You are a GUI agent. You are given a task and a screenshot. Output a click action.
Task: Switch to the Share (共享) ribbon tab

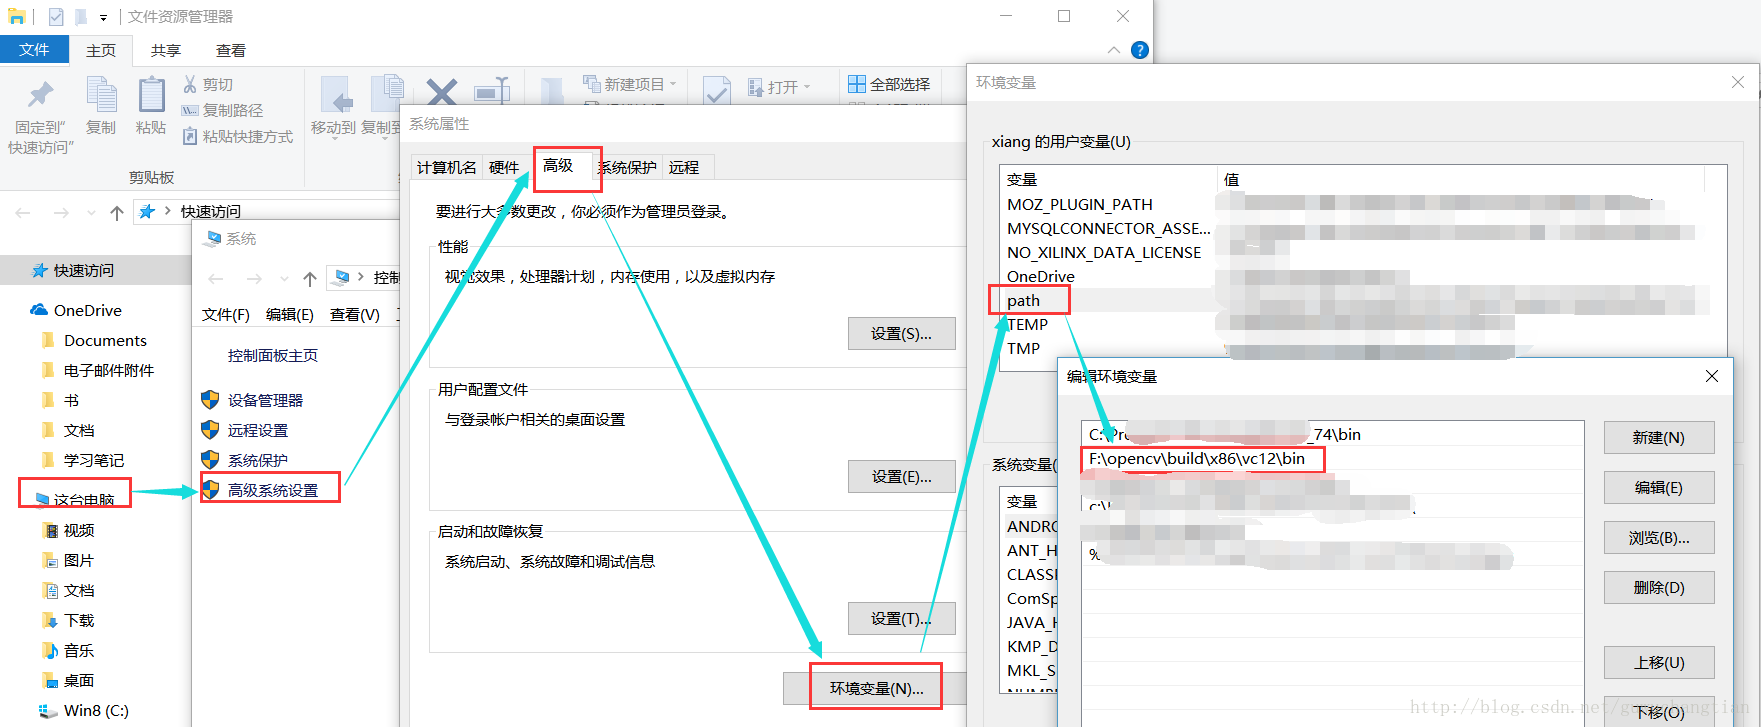(166, 50)
